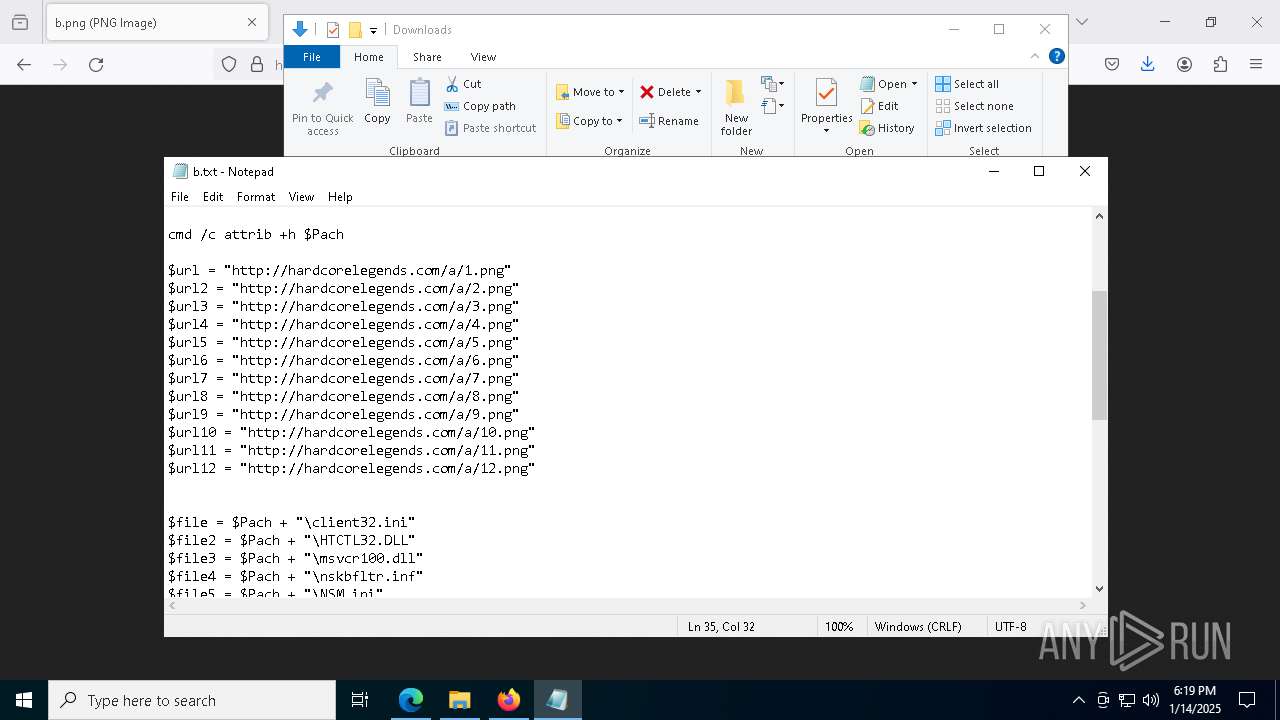Open Notepad View menu
Viewport: 1280px width, 720px height.
[x=301, y=197]
